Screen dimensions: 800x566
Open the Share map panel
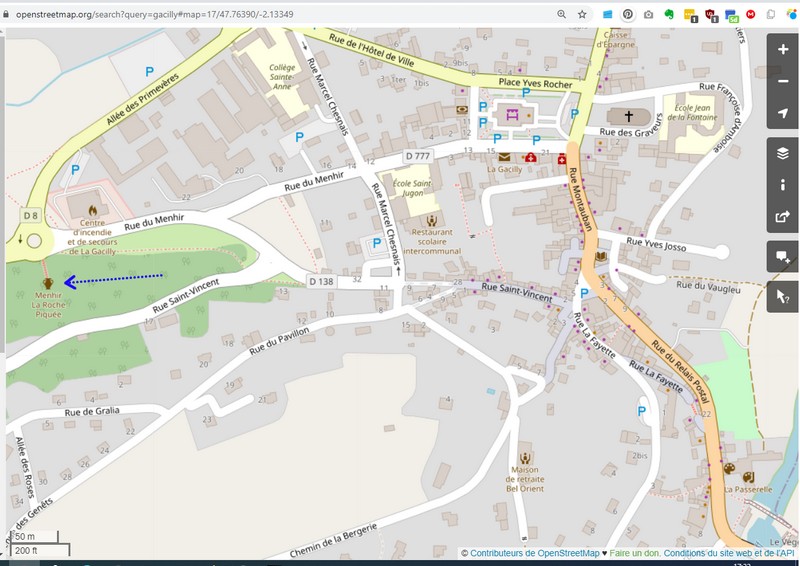point(783,216)
